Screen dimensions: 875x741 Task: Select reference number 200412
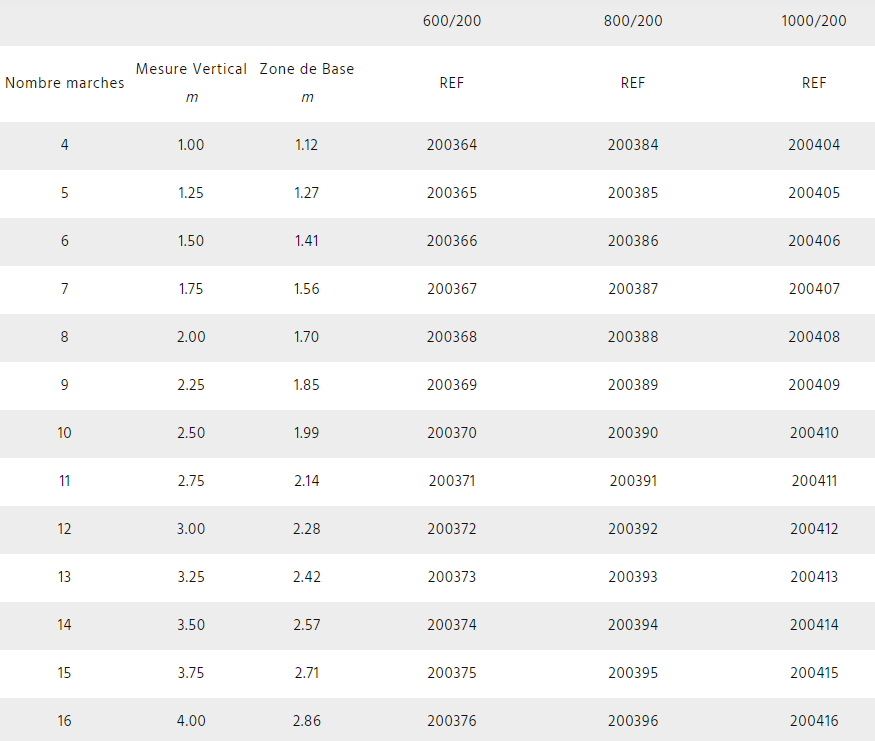coord(814,529)
